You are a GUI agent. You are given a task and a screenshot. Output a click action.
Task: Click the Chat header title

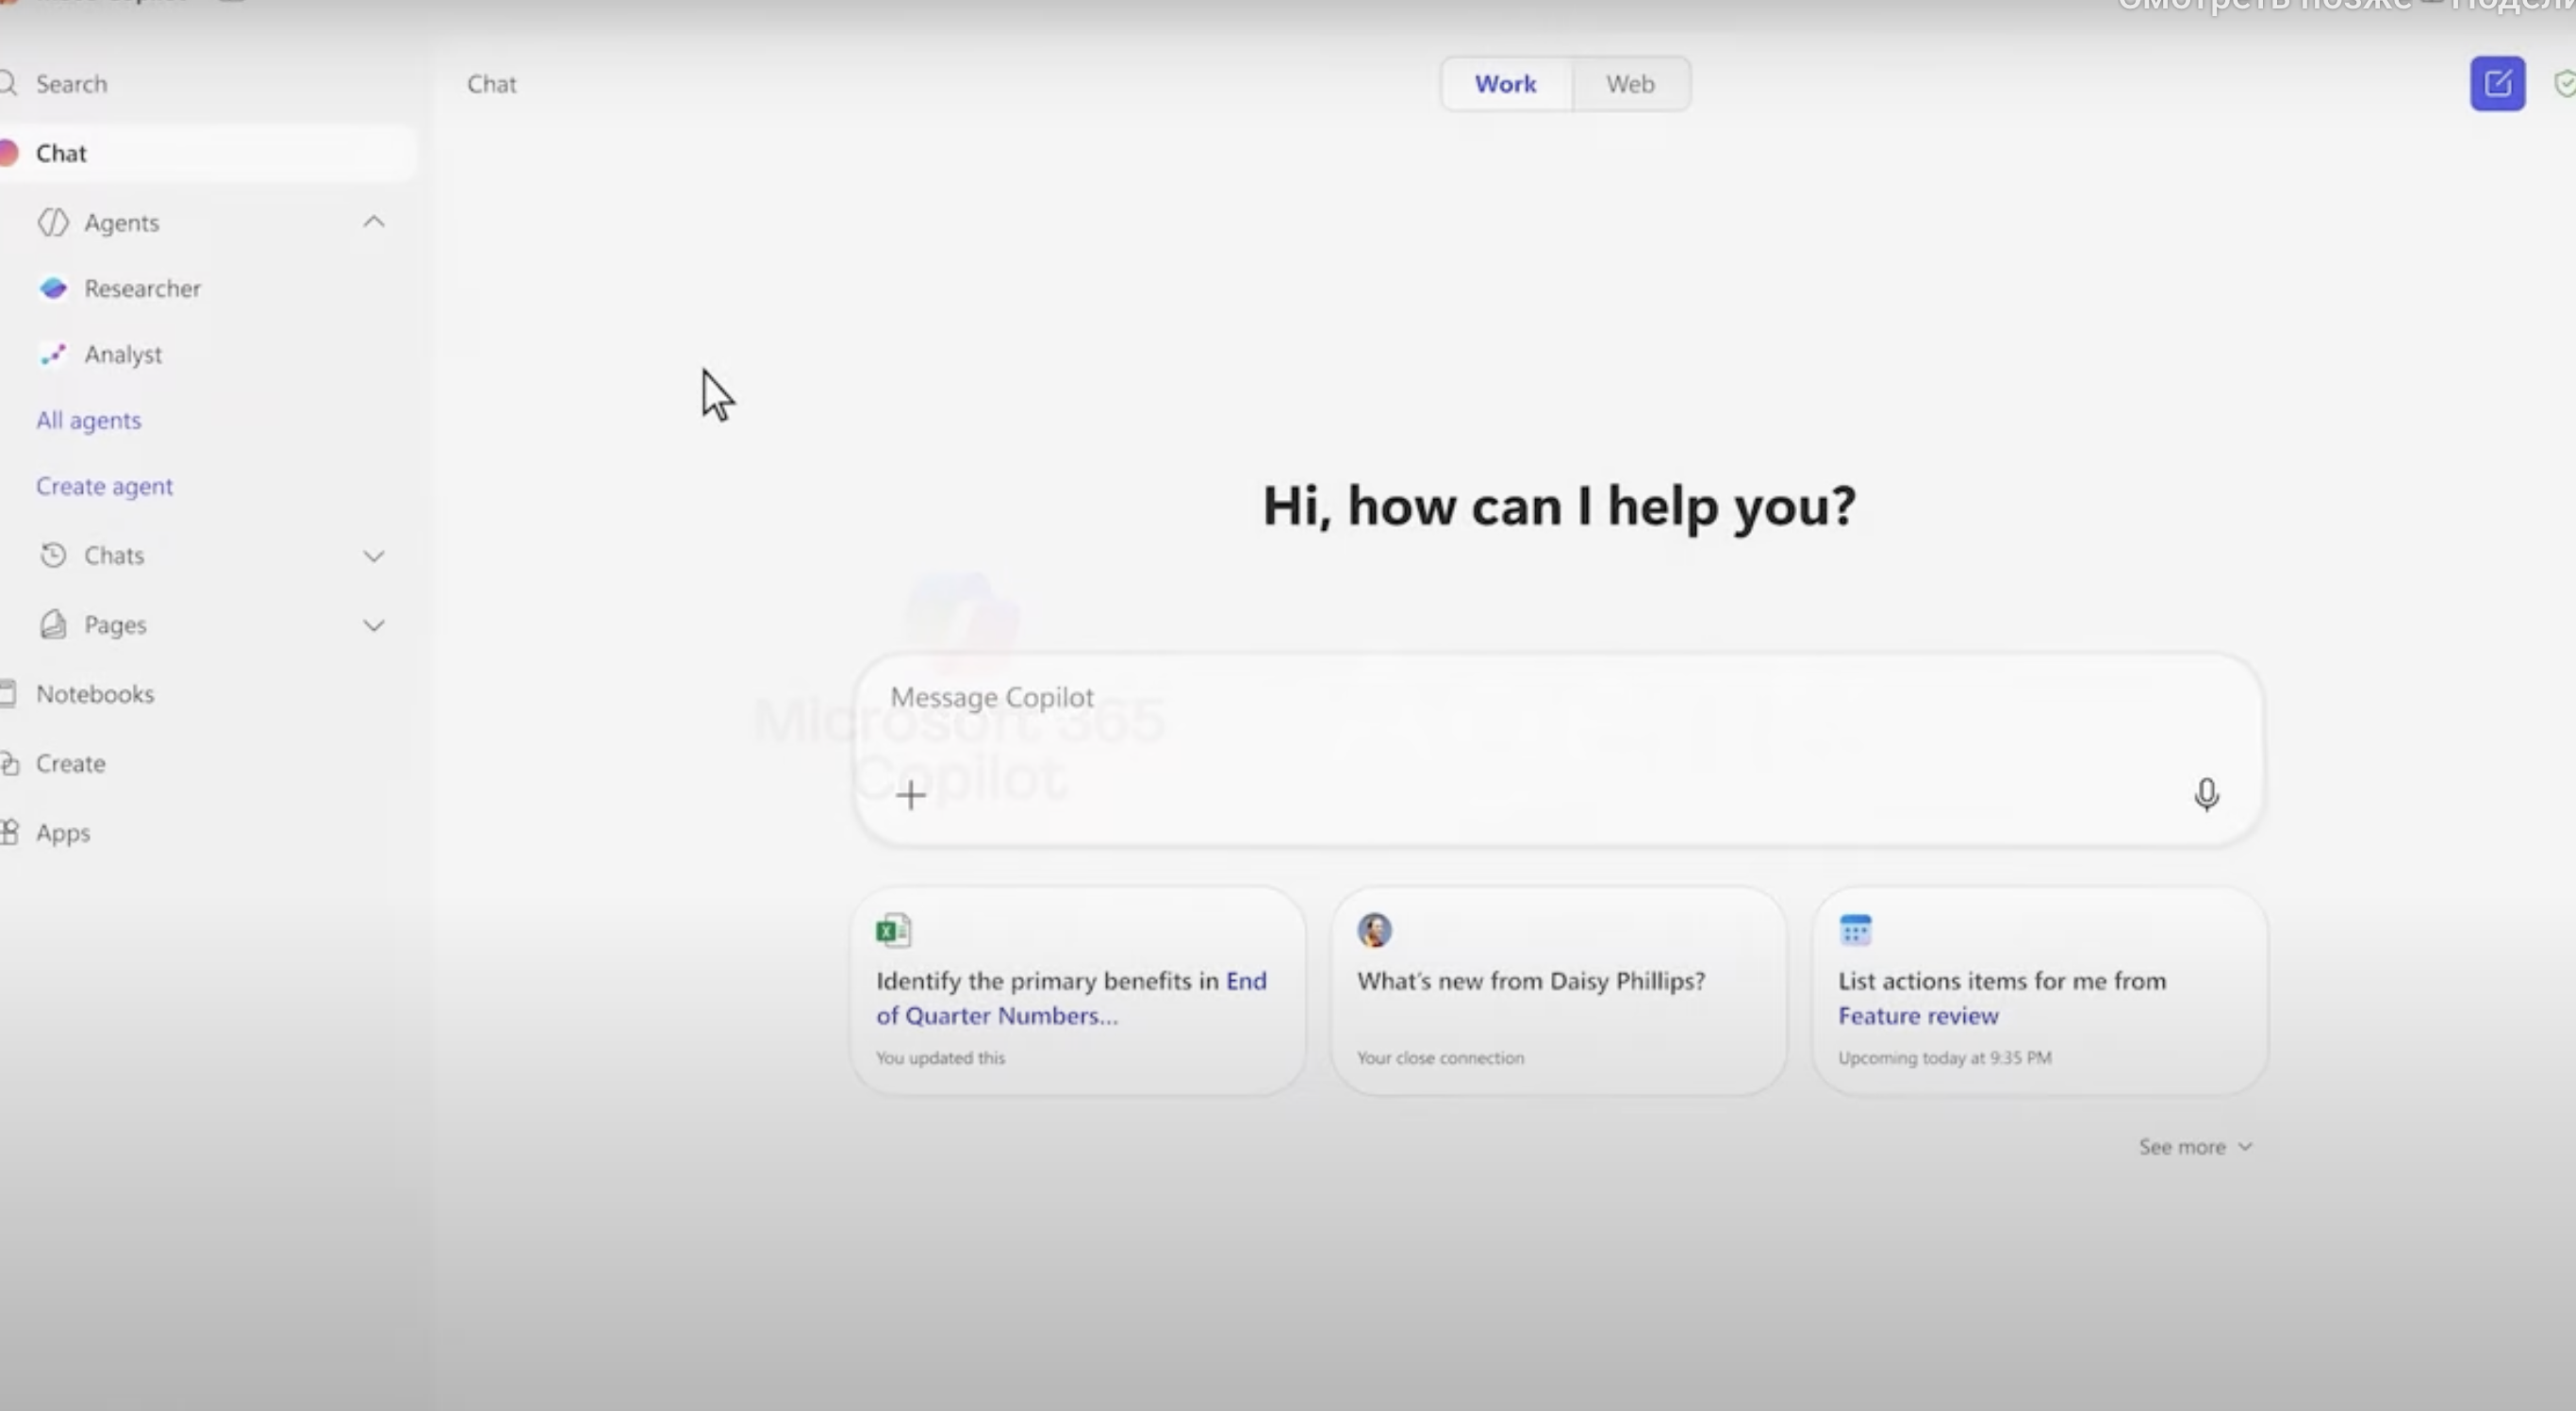click(x=492, y=84)
